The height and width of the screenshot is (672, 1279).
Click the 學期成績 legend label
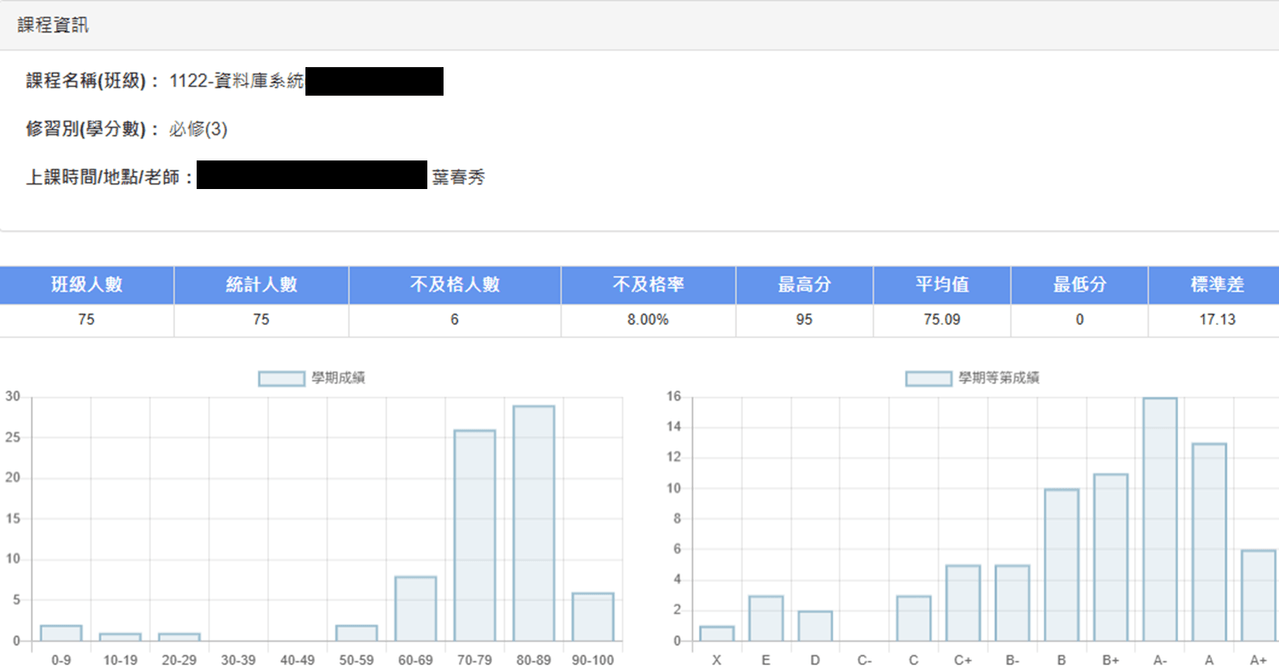pyautogui.click(x=338, y=378)
